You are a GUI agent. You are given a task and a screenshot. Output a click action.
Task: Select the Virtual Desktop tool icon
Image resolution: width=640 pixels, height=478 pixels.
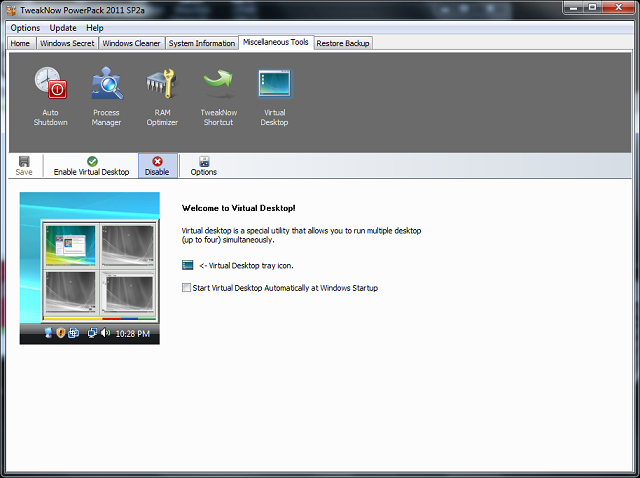point(274,97)
